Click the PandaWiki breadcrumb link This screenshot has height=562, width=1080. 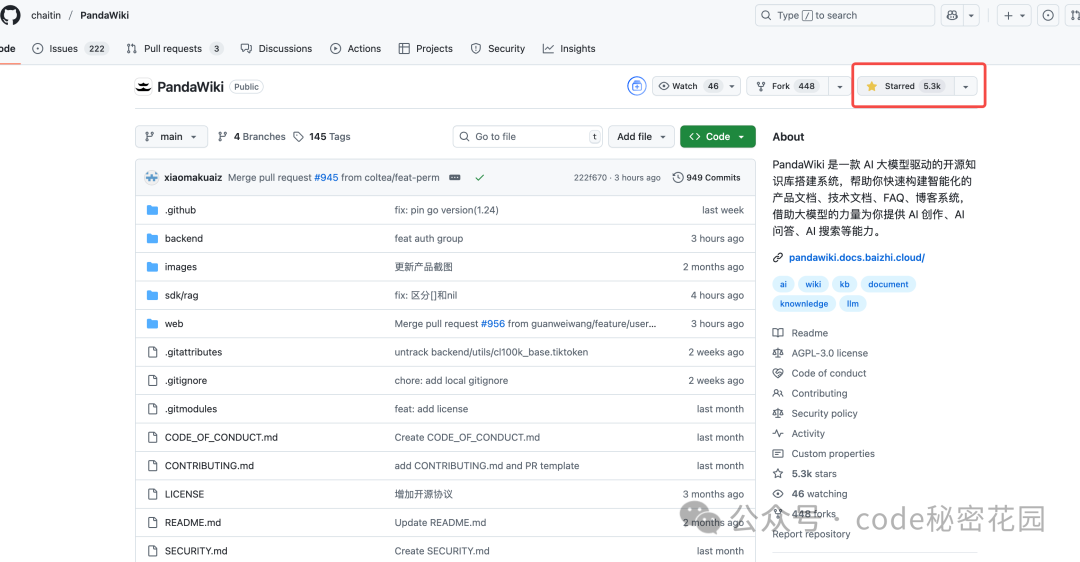click(x=104, y=15)
